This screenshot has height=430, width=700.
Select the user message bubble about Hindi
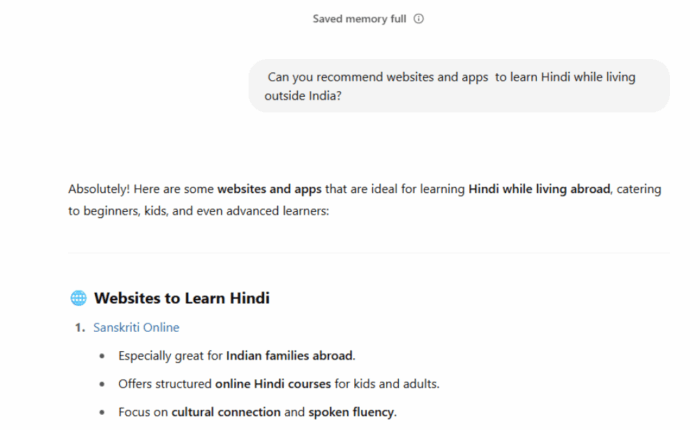tap(459, 86)
